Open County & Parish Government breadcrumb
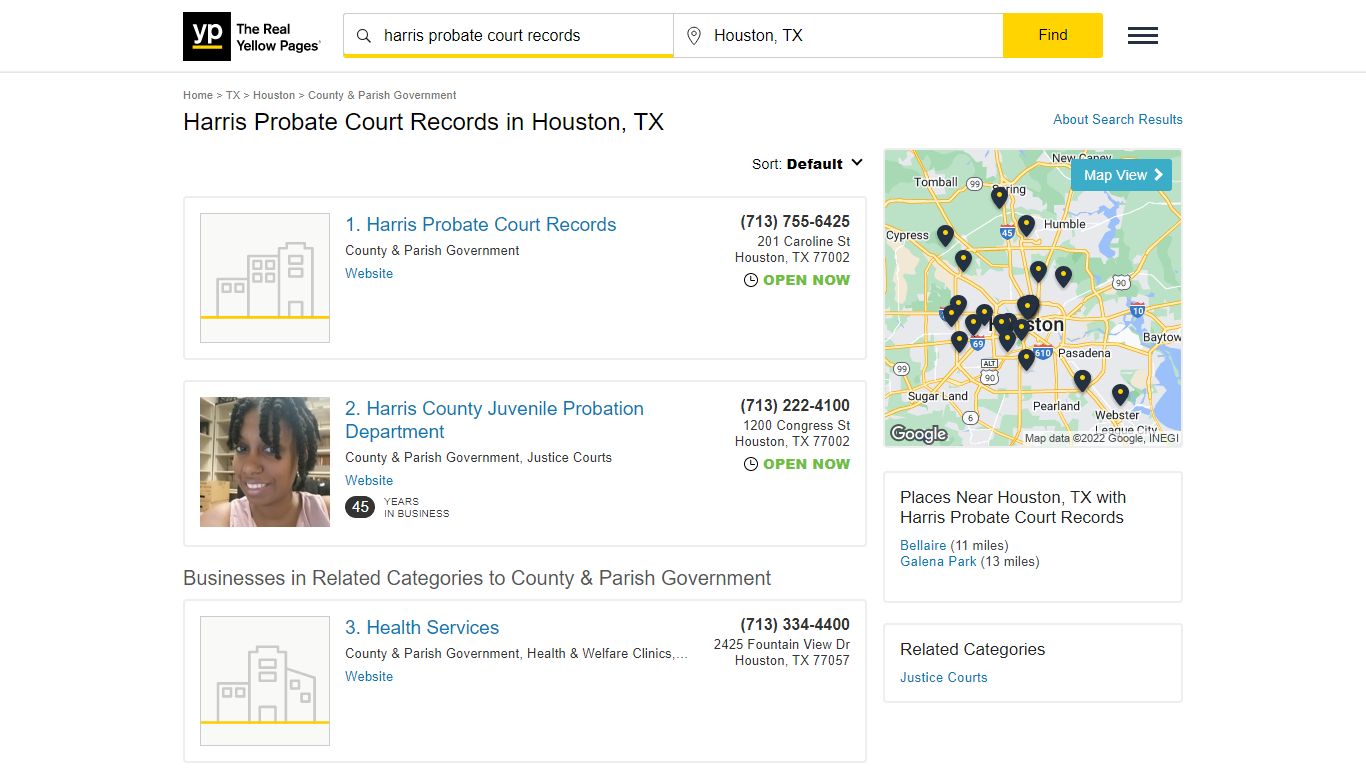The height and width of the screenshot is (768, 1366). tap(382, 95)
